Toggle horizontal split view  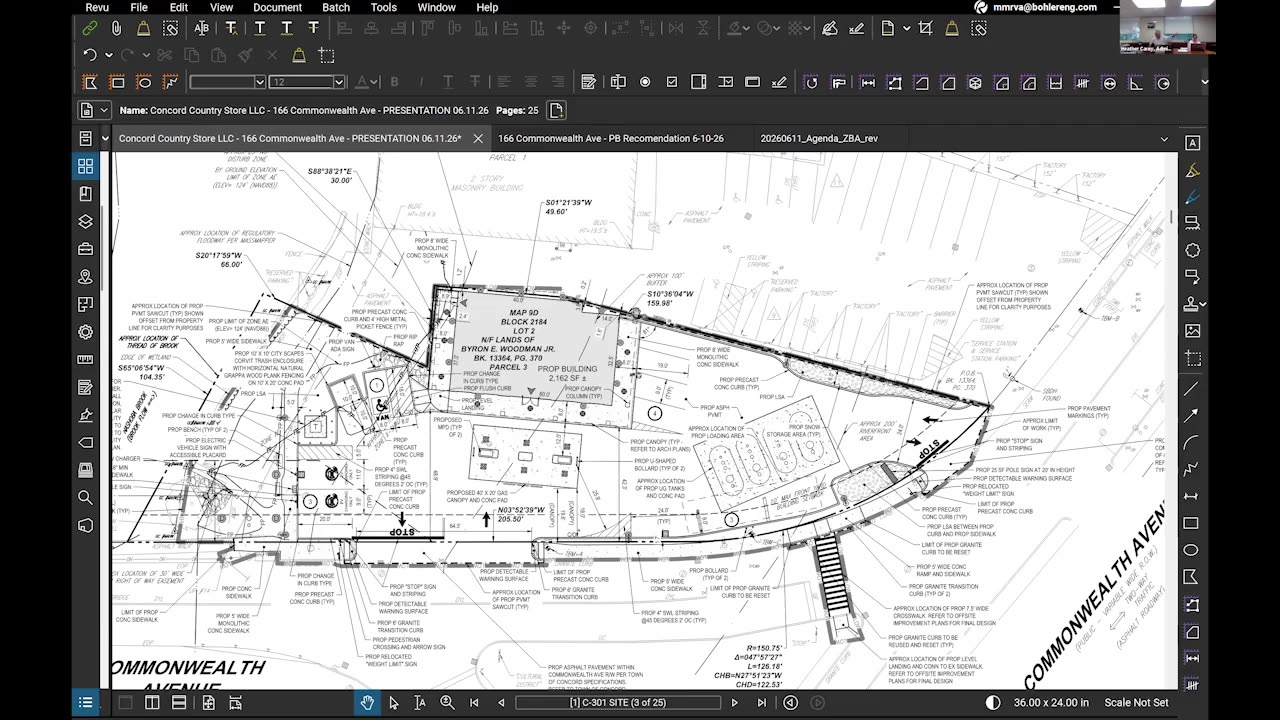tap(179, 703)
